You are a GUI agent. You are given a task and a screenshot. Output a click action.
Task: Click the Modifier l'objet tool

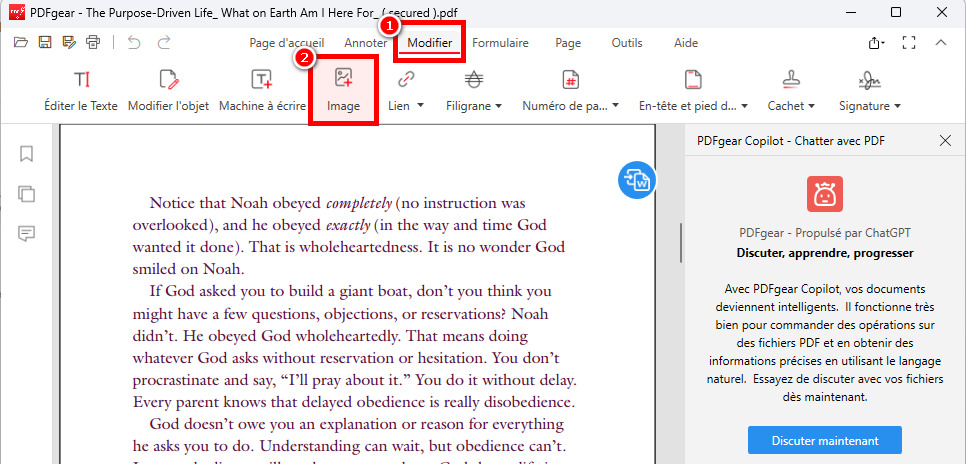[x=168, y=90]
